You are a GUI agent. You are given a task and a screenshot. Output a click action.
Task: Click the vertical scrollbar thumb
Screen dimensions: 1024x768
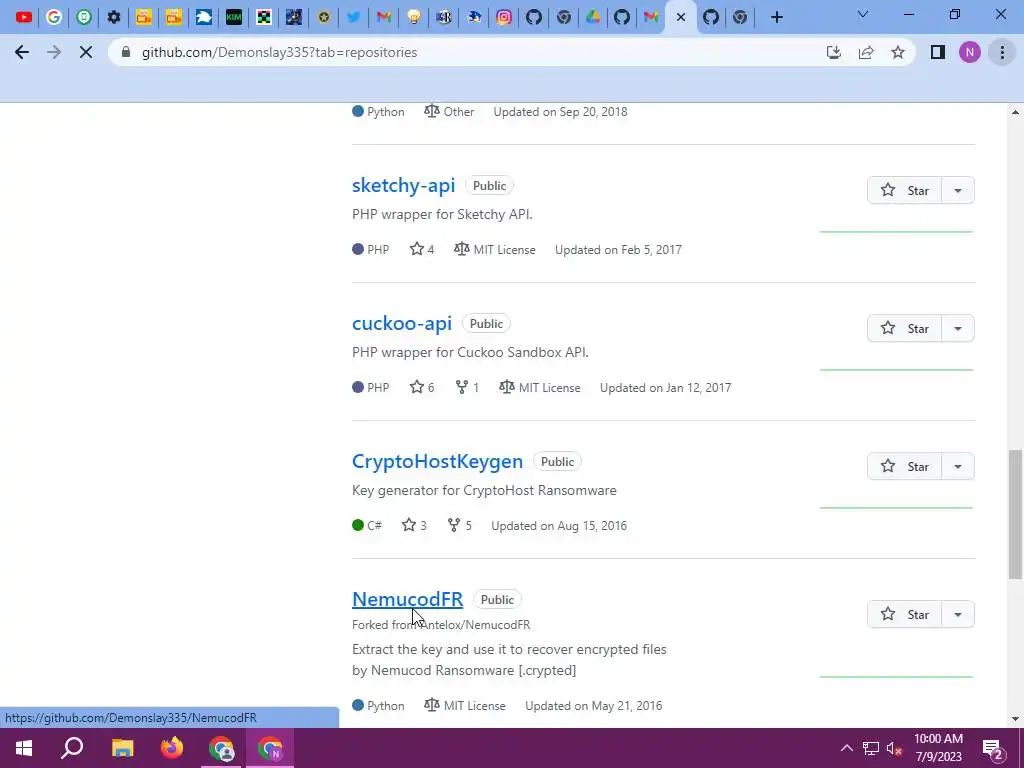coord(1015,513)
